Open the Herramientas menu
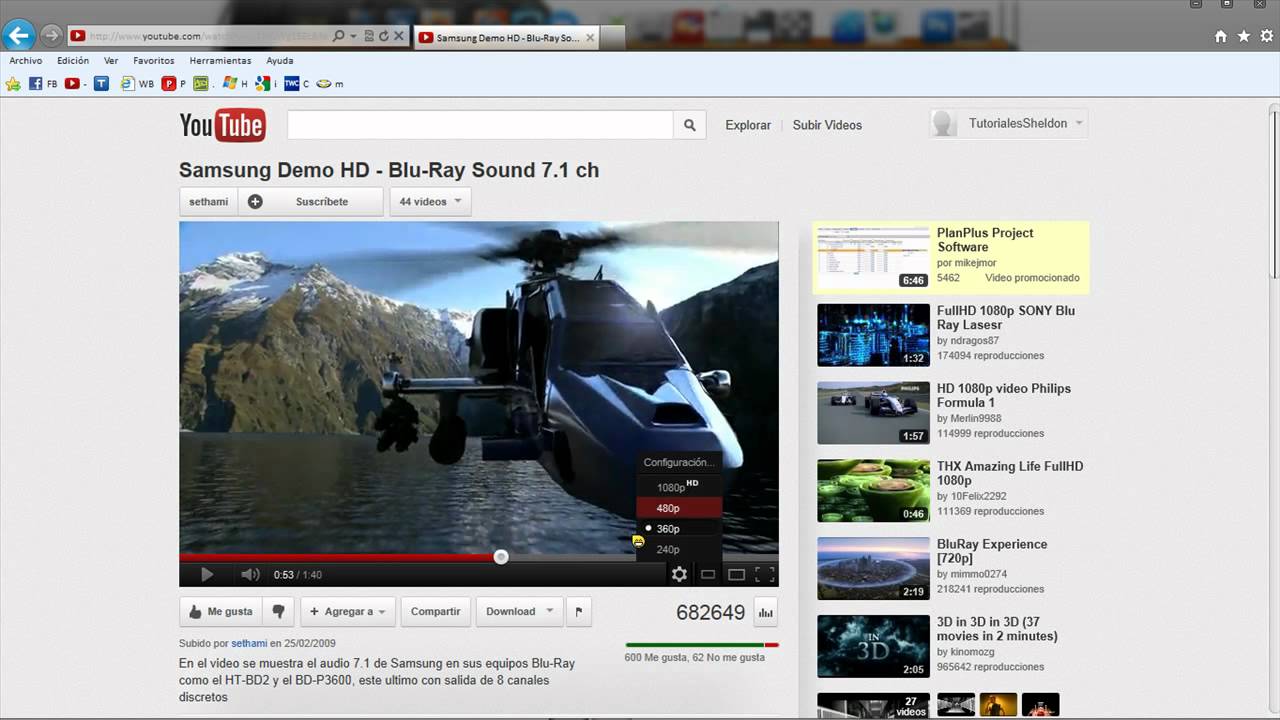The height and width of the screenshot is (720, 1280). coord(221,60)
